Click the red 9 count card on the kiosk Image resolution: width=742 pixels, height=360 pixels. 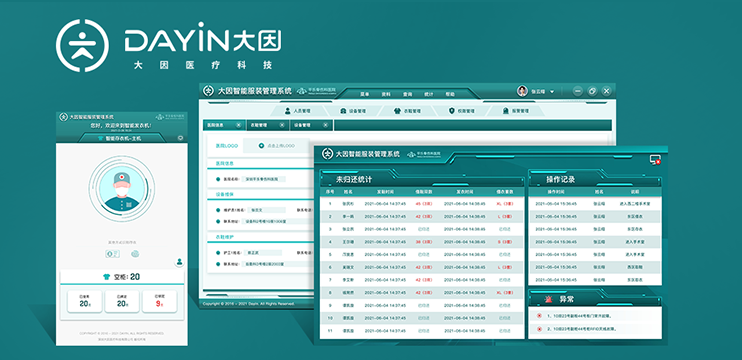159,301
